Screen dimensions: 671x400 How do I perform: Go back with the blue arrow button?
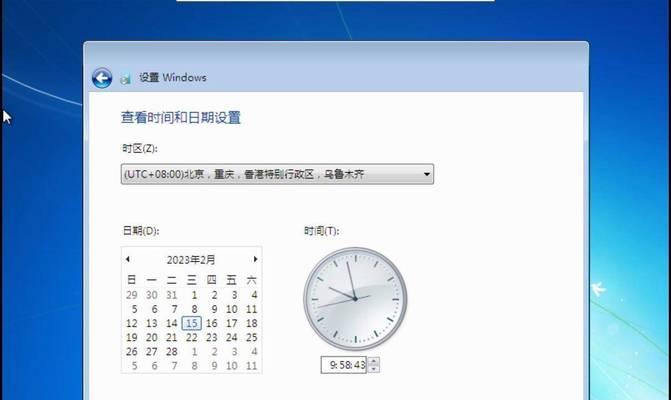coord(102,78)
